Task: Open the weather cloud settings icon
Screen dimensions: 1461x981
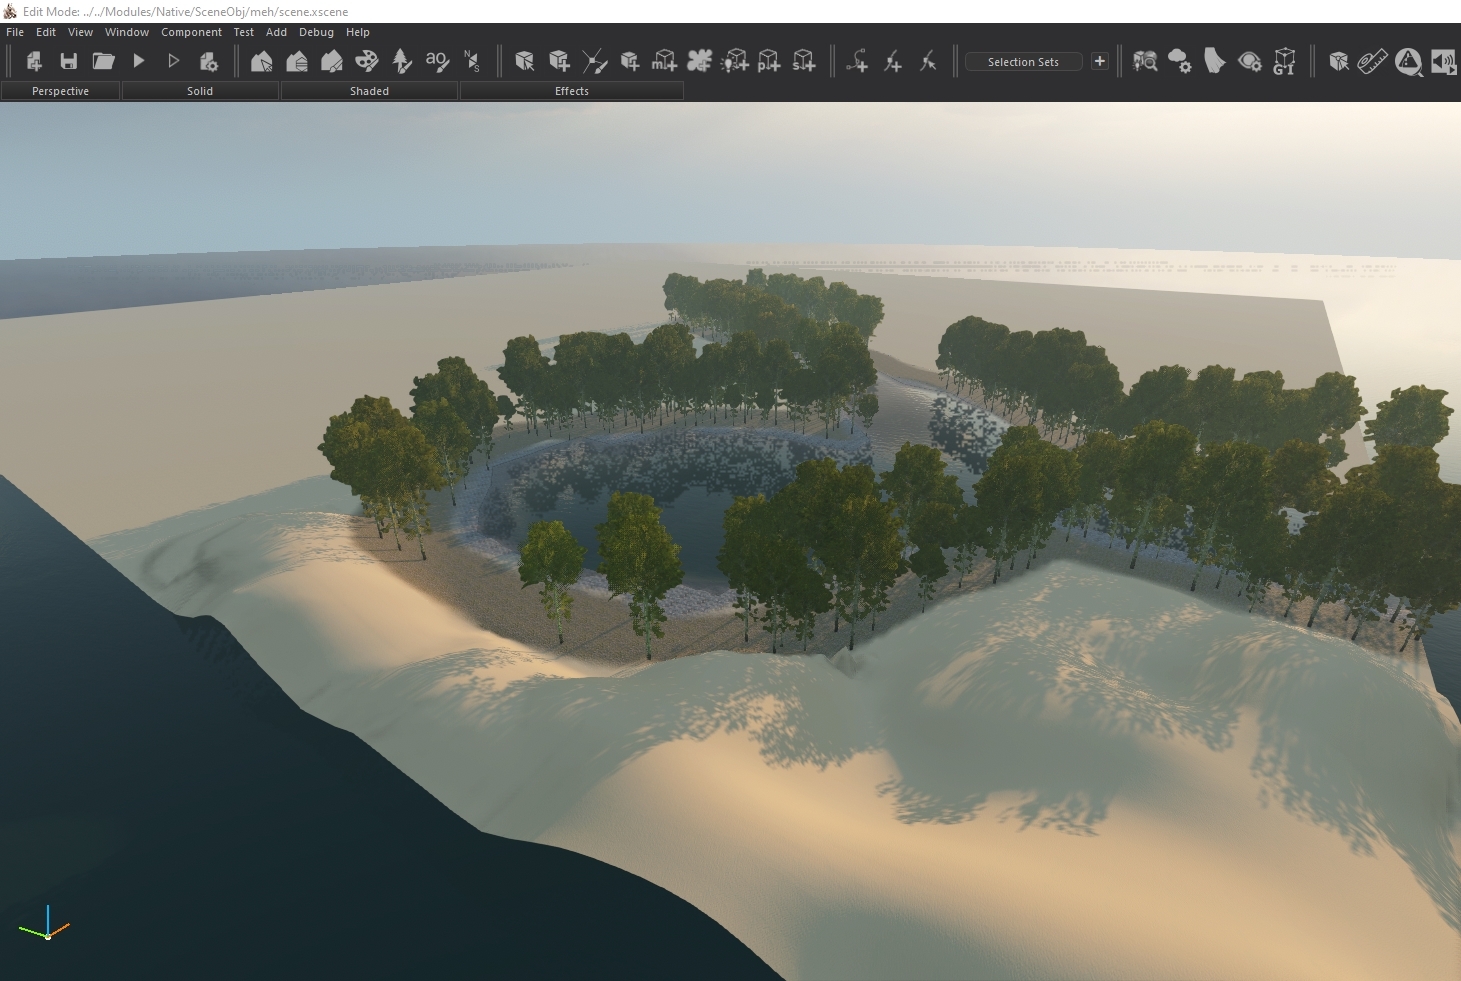Action: click(x=1180, y=61)
